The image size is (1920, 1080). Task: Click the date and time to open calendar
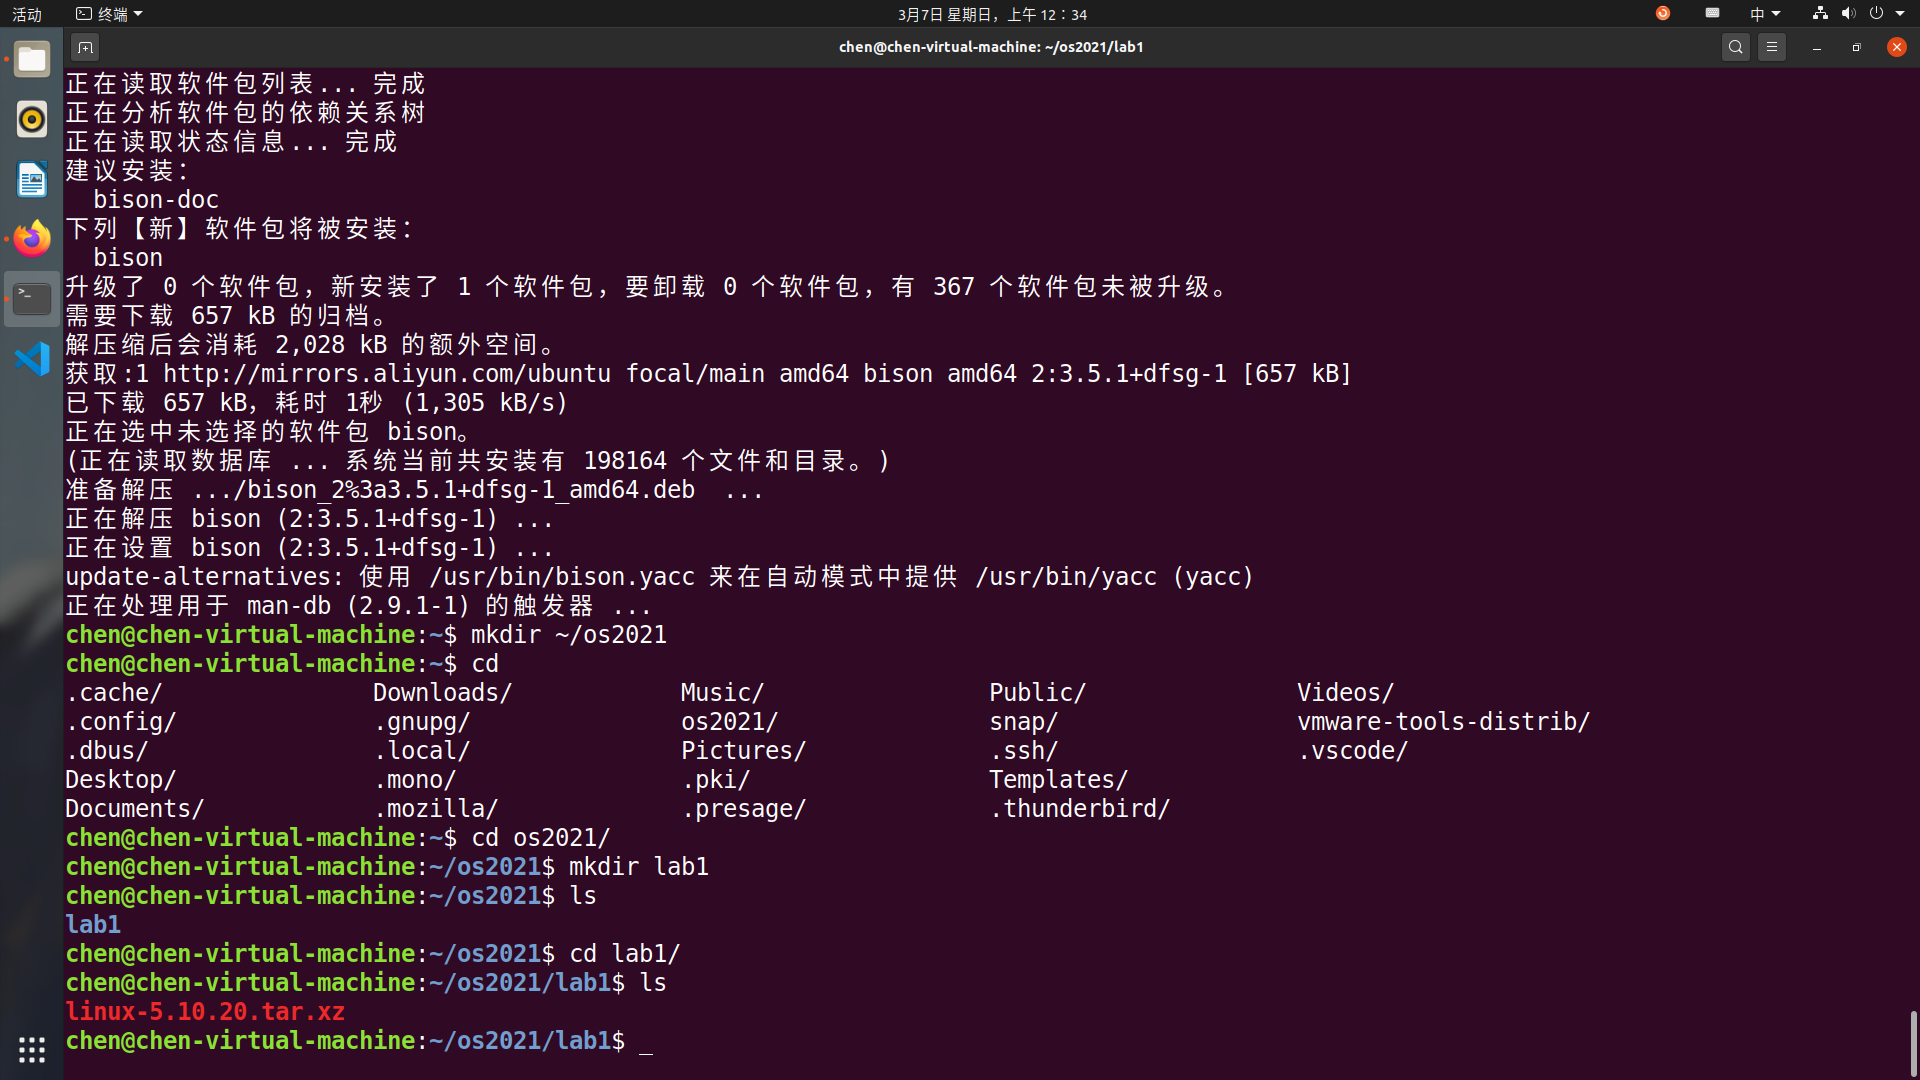click(991, 14)
